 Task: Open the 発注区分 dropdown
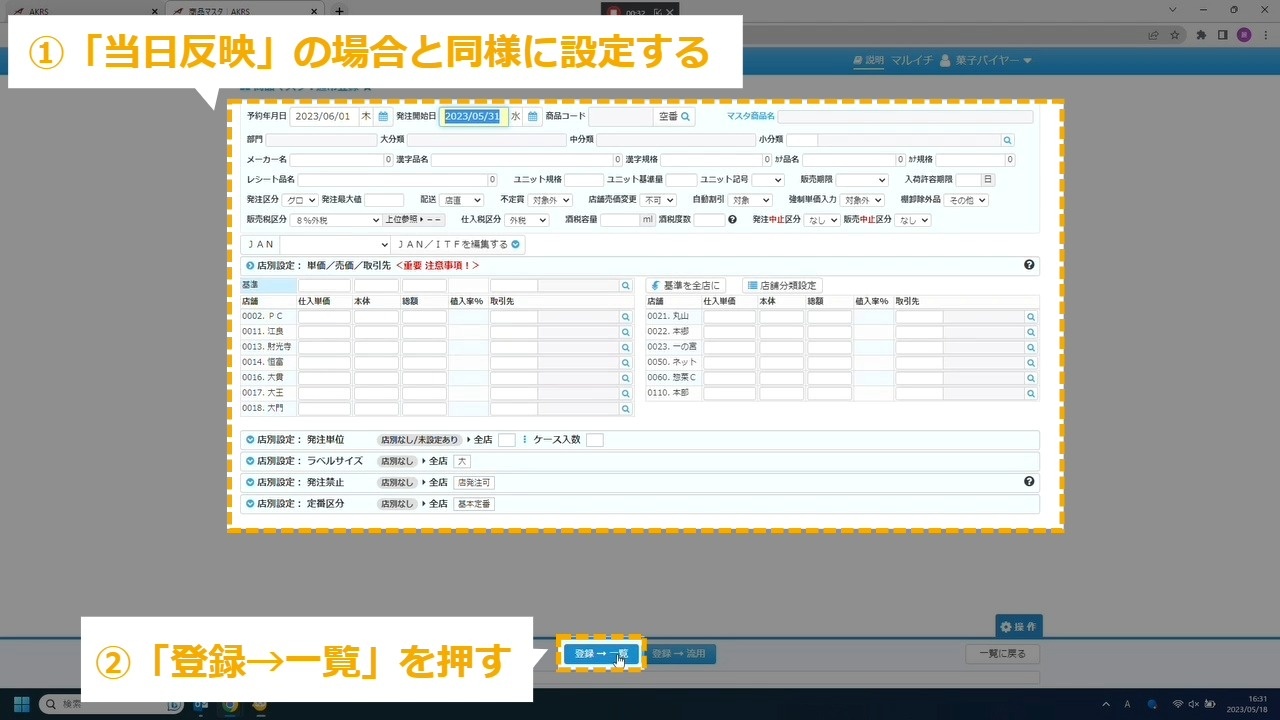click(299, 200)
